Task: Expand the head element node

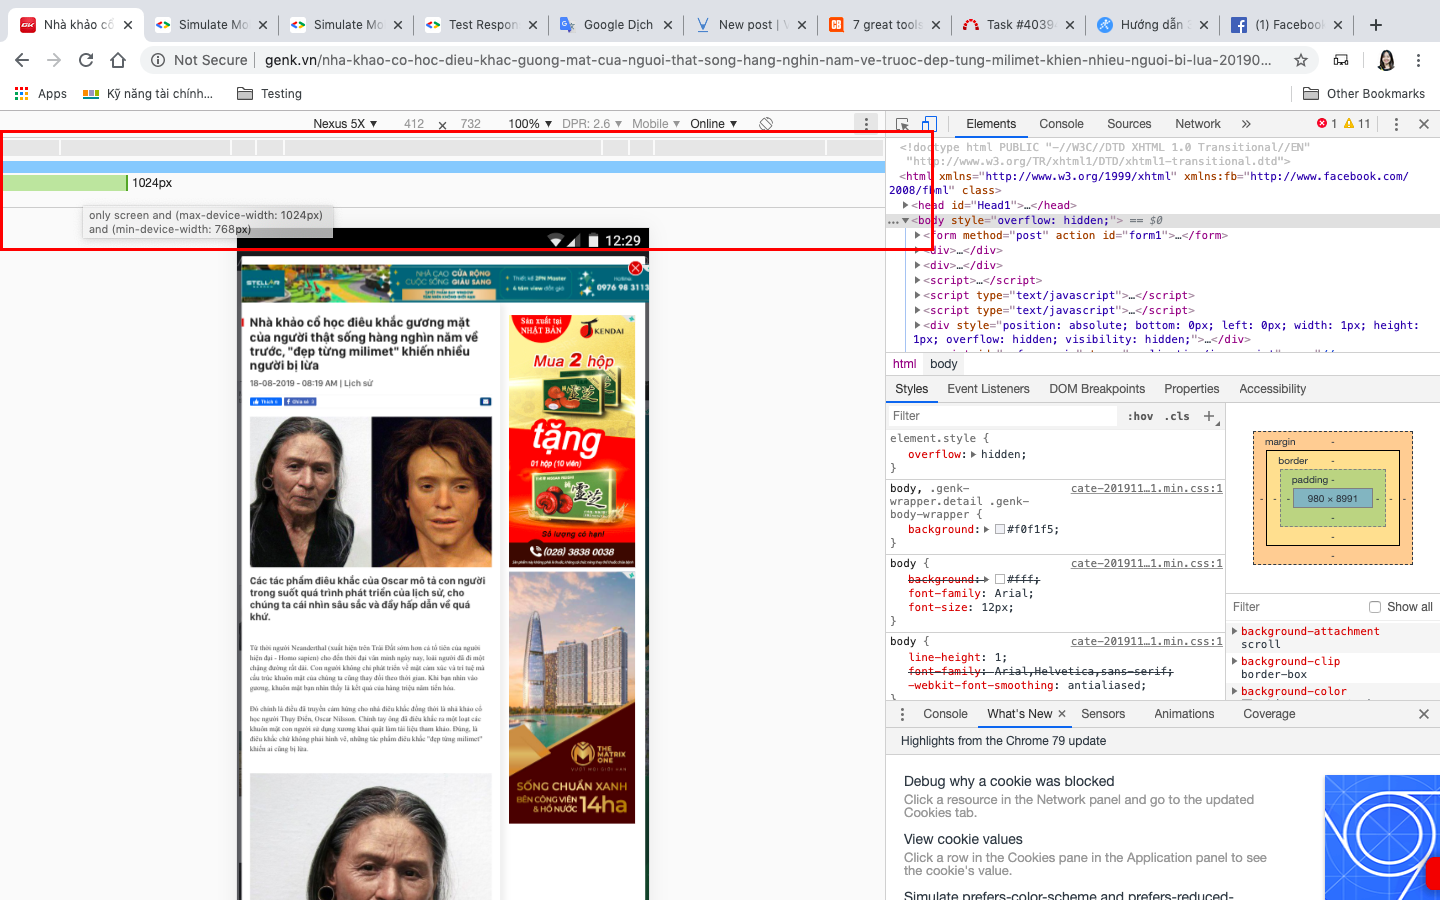Action: (x=905, y=205)
